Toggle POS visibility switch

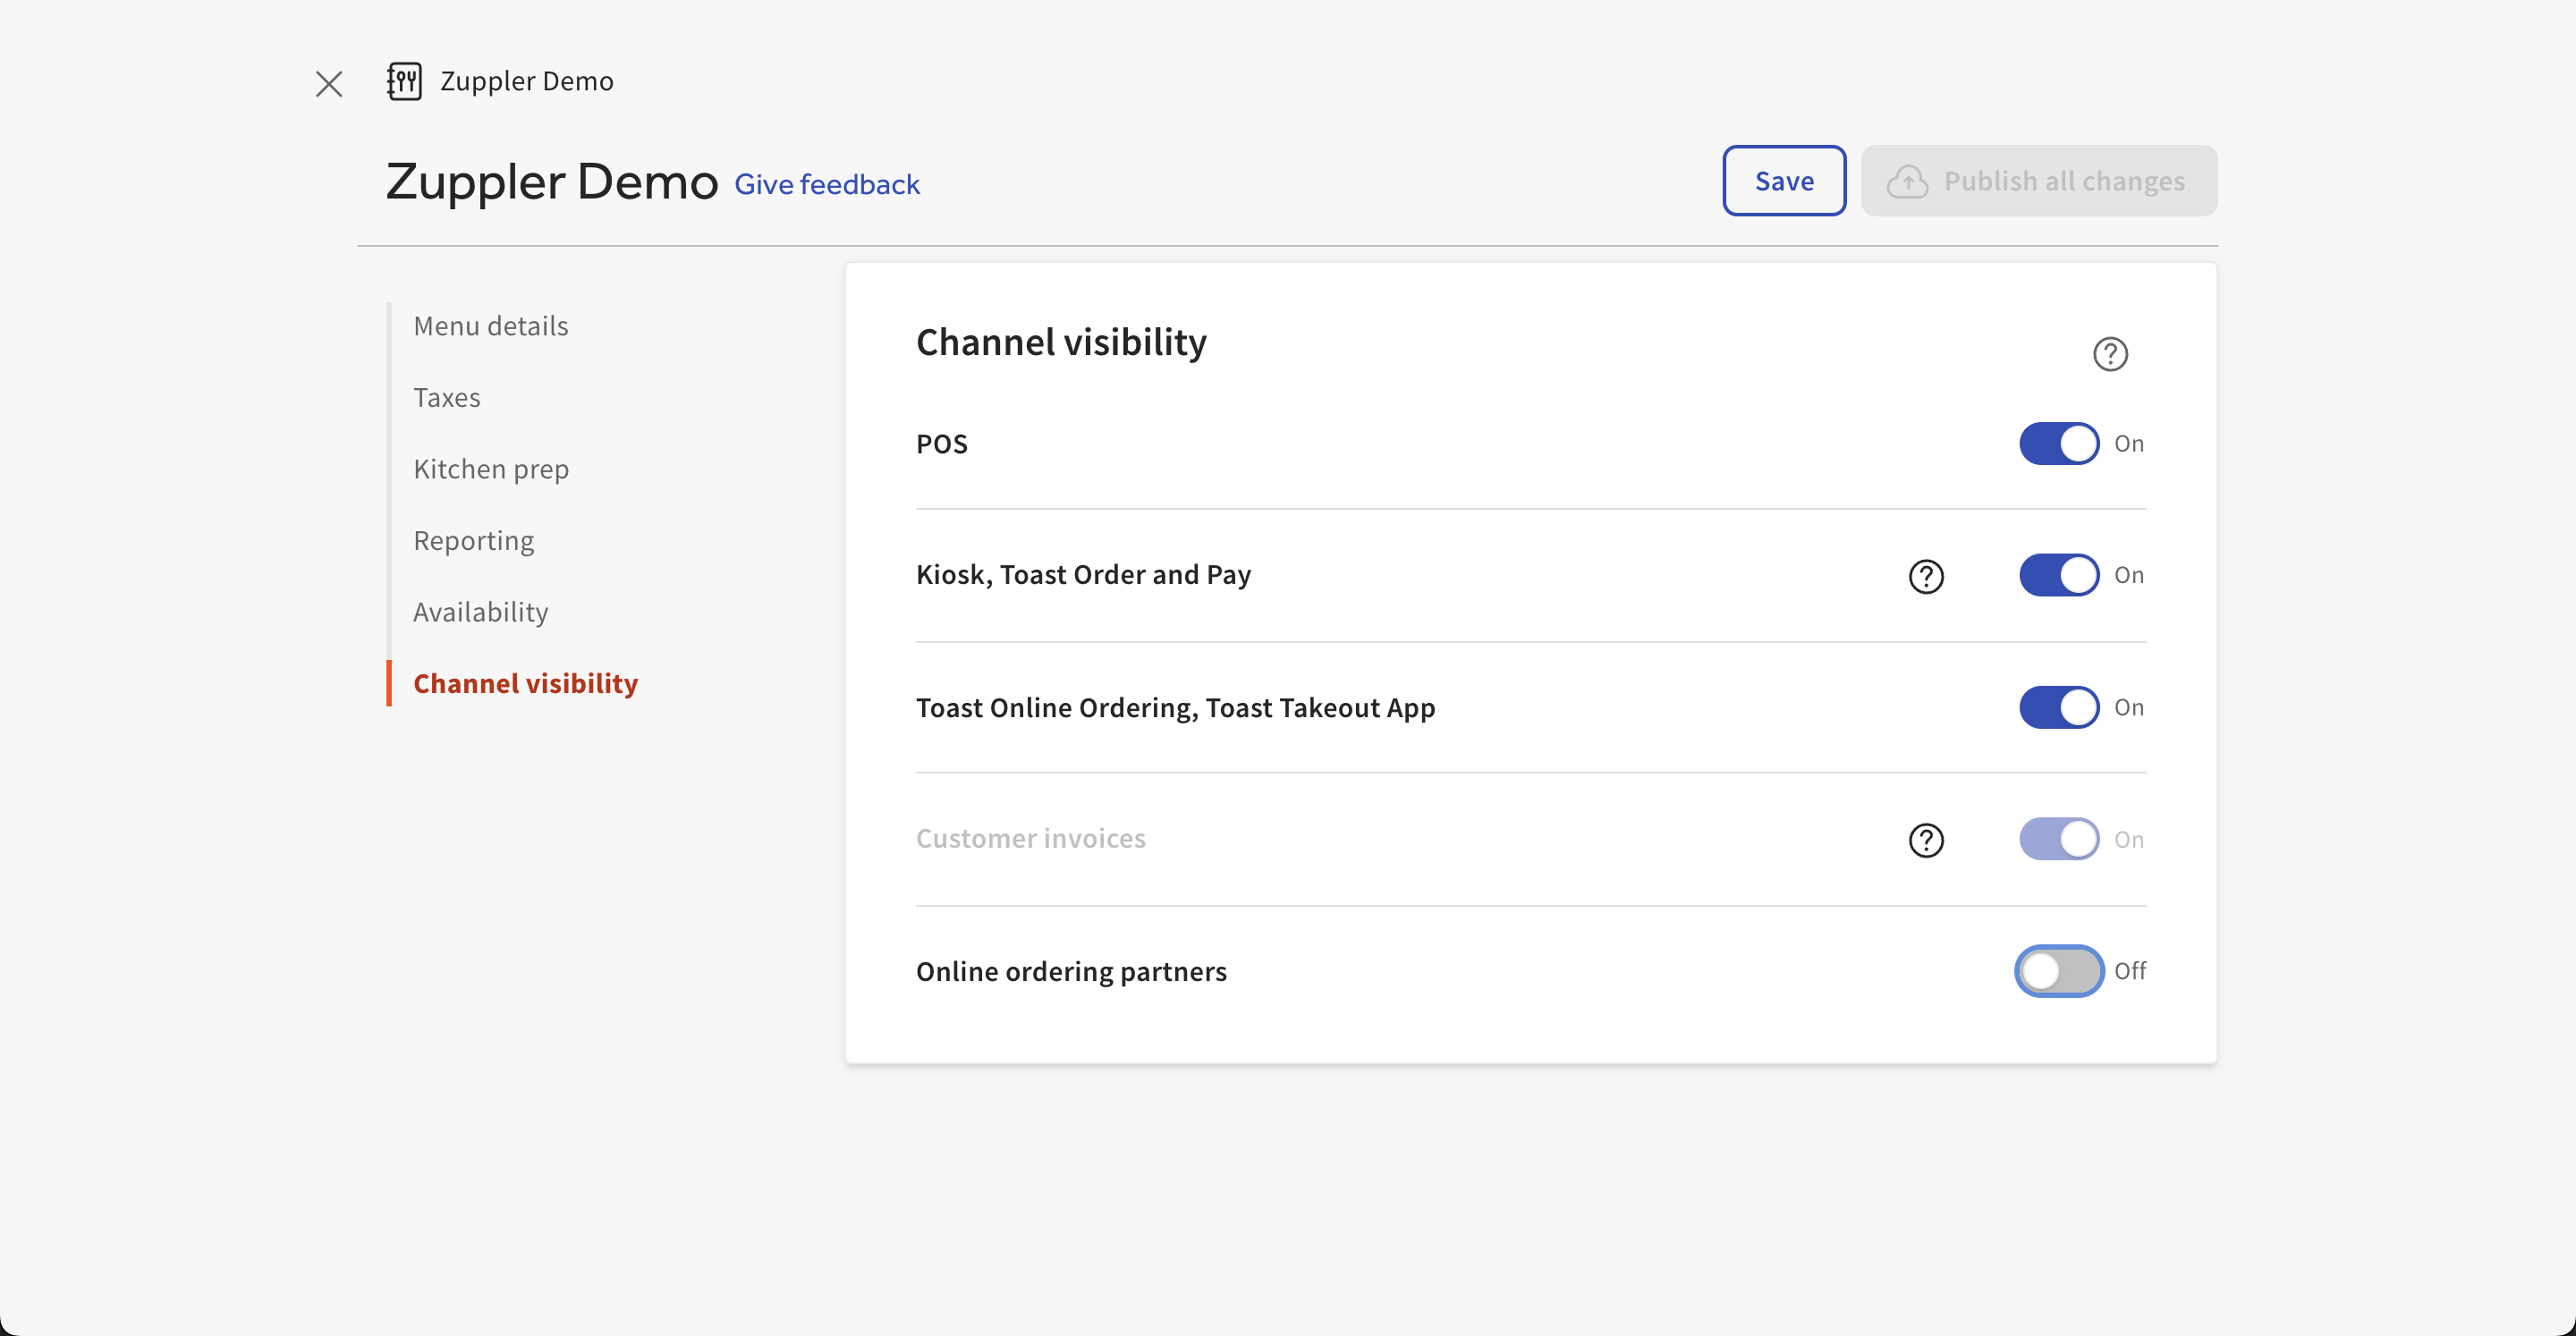tap(2058, 443)
